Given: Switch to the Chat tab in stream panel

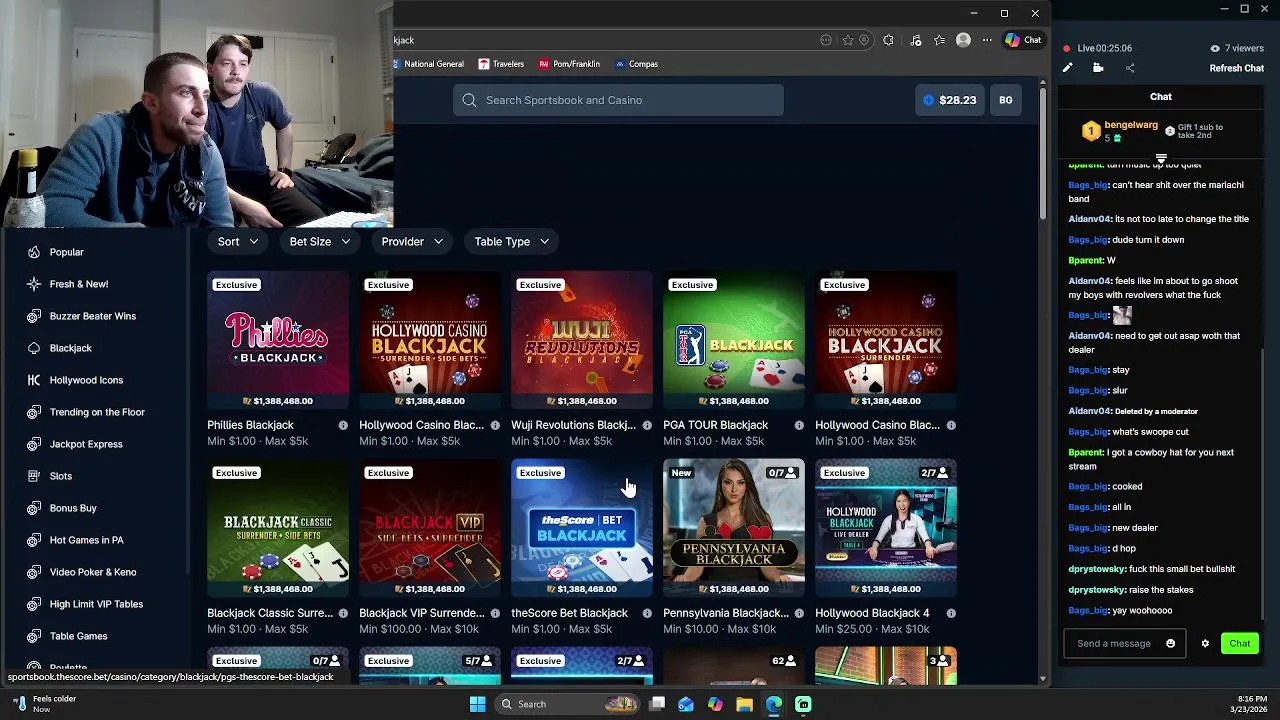Looking at the screenshot, I should pyautogui.click(x=1160, y=97).
